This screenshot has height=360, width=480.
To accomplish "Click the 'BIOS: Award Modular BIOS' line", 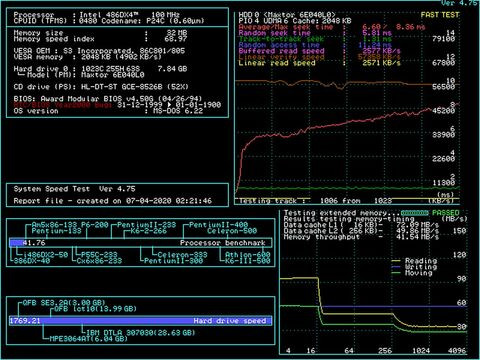I will point(109,99).
